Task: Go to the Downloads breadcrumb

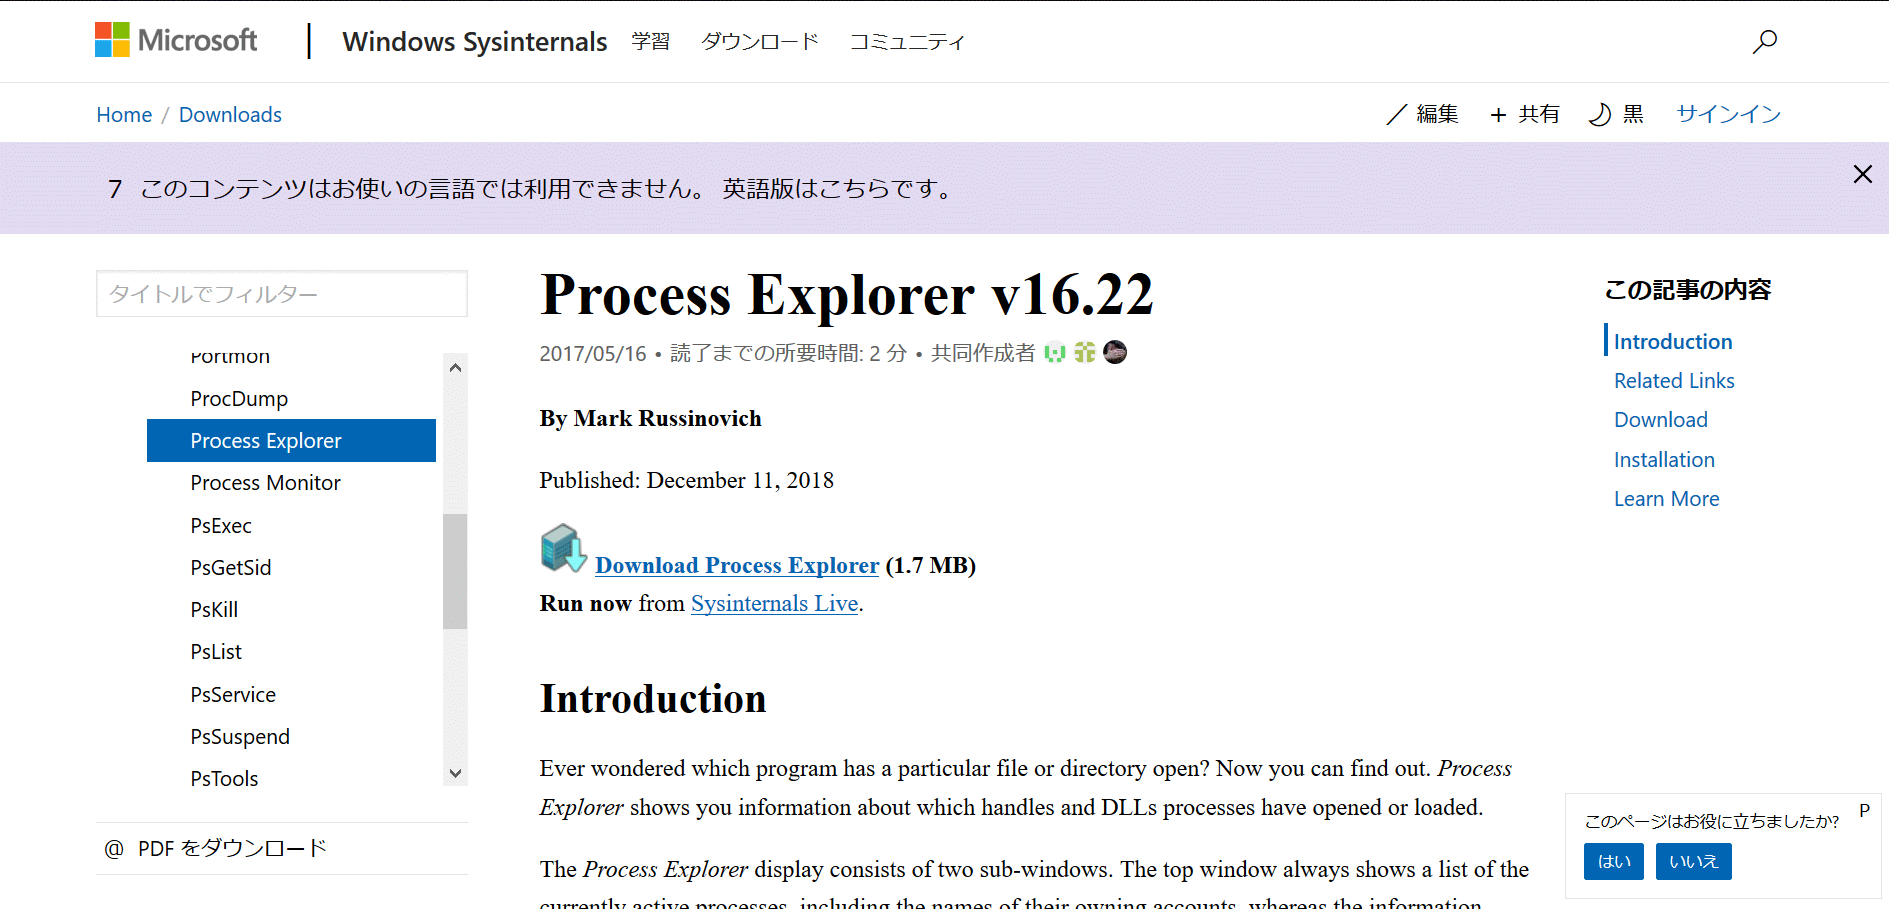Action: click(230, 115)
